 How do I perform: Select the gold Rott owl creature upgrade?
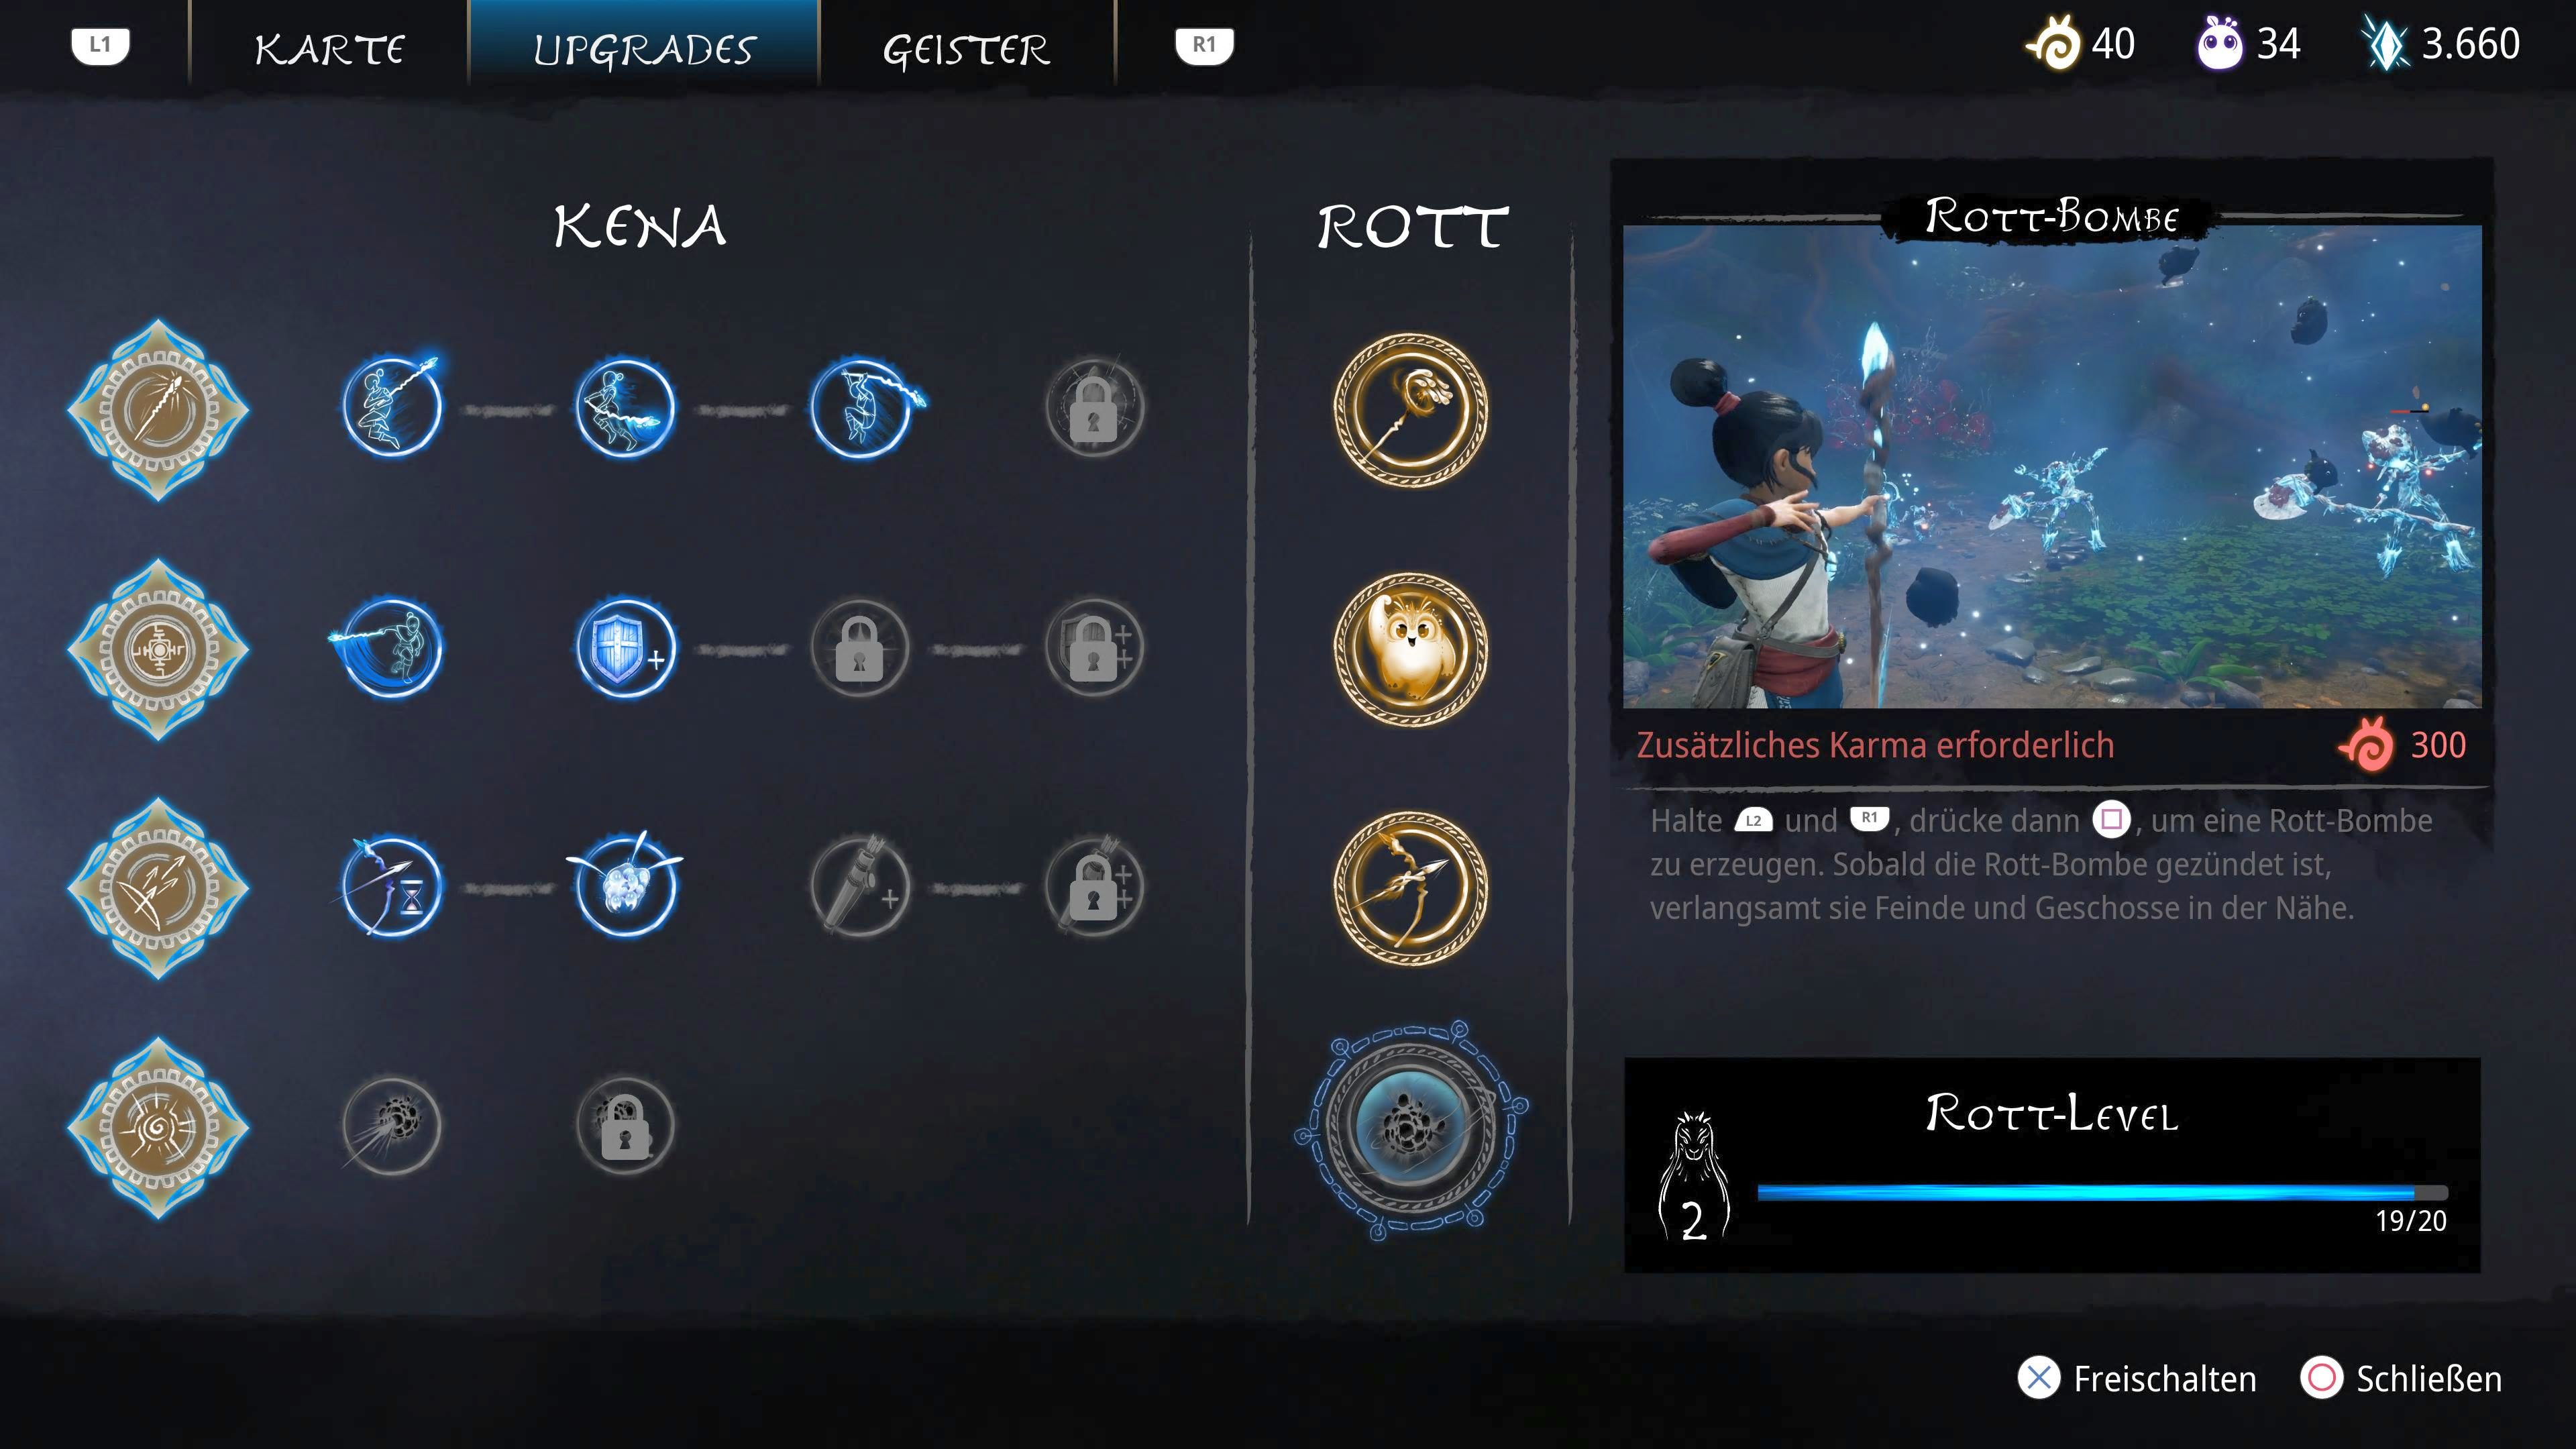click(x=1410, y=649)
